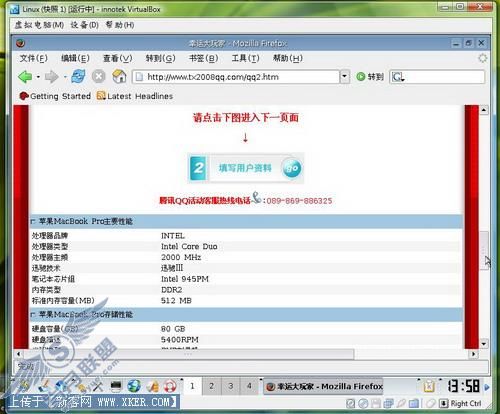The width and height of the screenshot is (500, 414).
Task: Open the 编辑(E) menu
Action: (75, 58)
